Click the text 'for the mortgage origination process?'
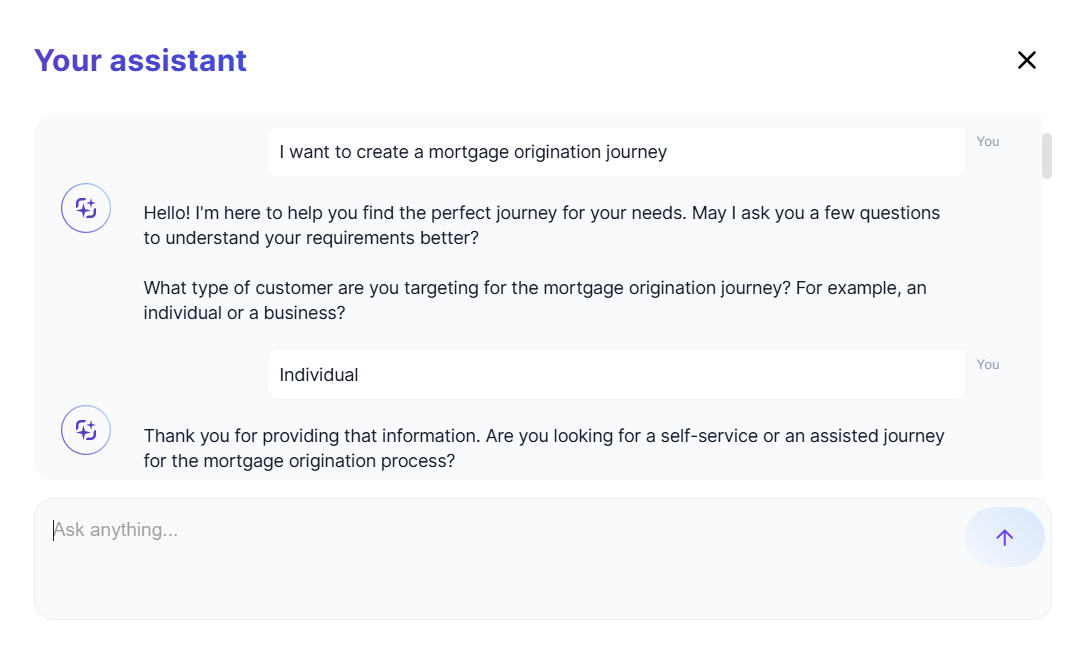 point(299,461)
